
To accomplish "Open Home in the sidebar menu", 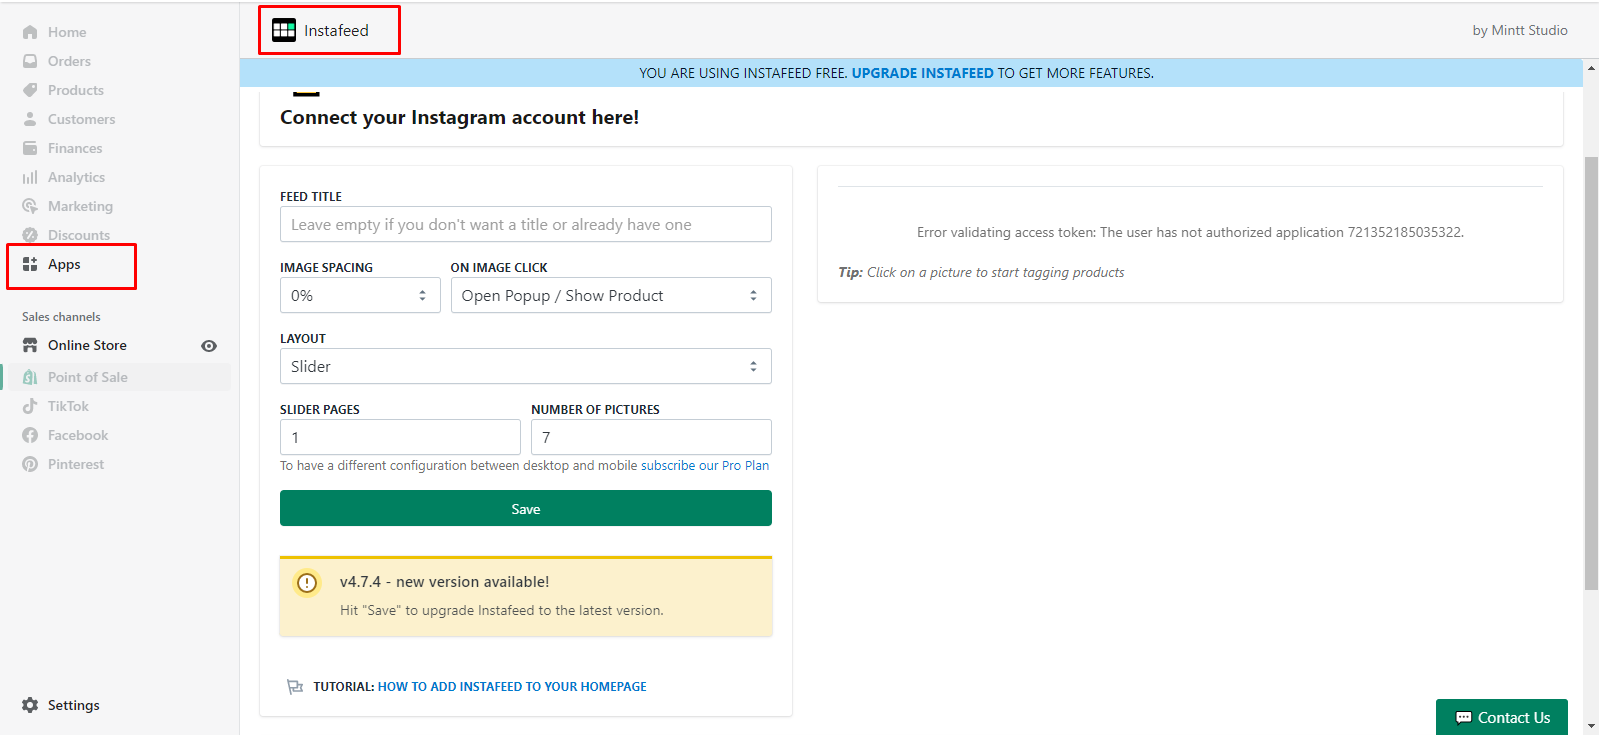I will click(x=67, y=32).
